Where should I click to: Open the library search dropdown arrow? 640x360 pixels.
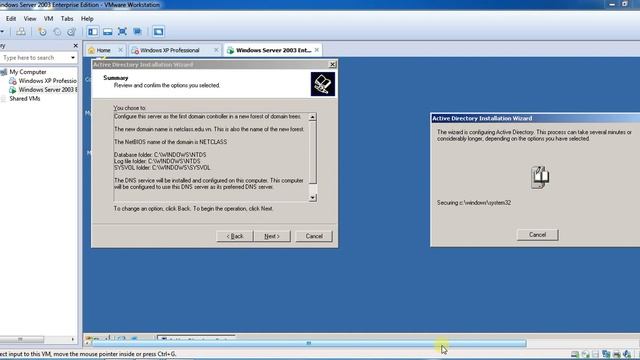[73, 58]
